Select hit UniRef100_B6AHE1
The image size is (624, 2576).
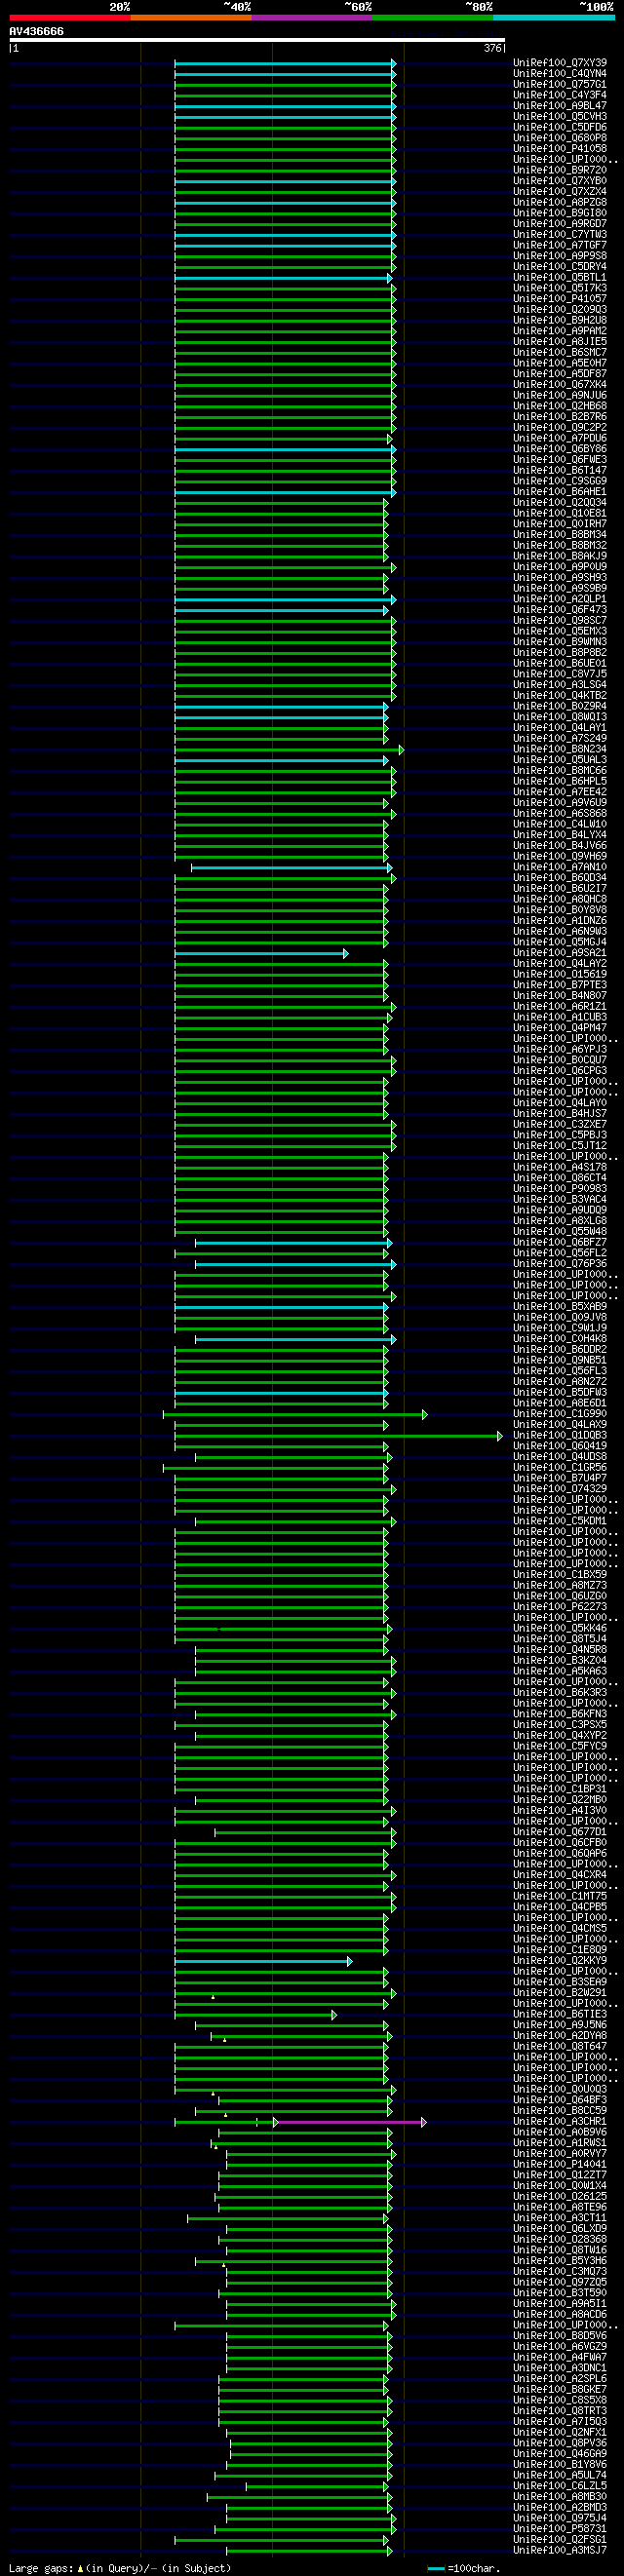tap(560, 492)
